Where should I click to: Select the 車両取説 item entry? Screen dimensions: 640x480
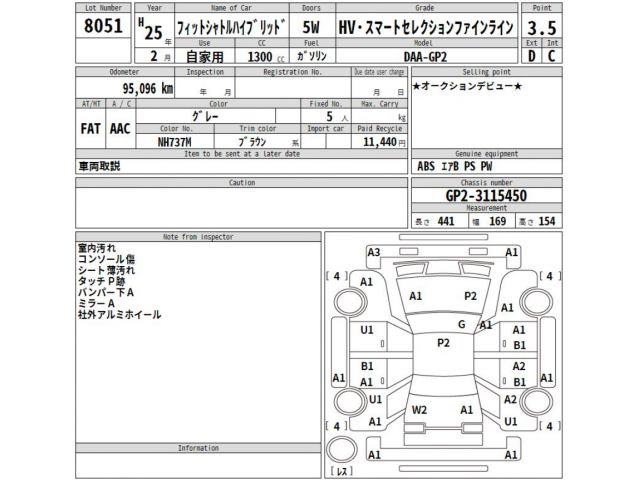[x=99, y=167]
